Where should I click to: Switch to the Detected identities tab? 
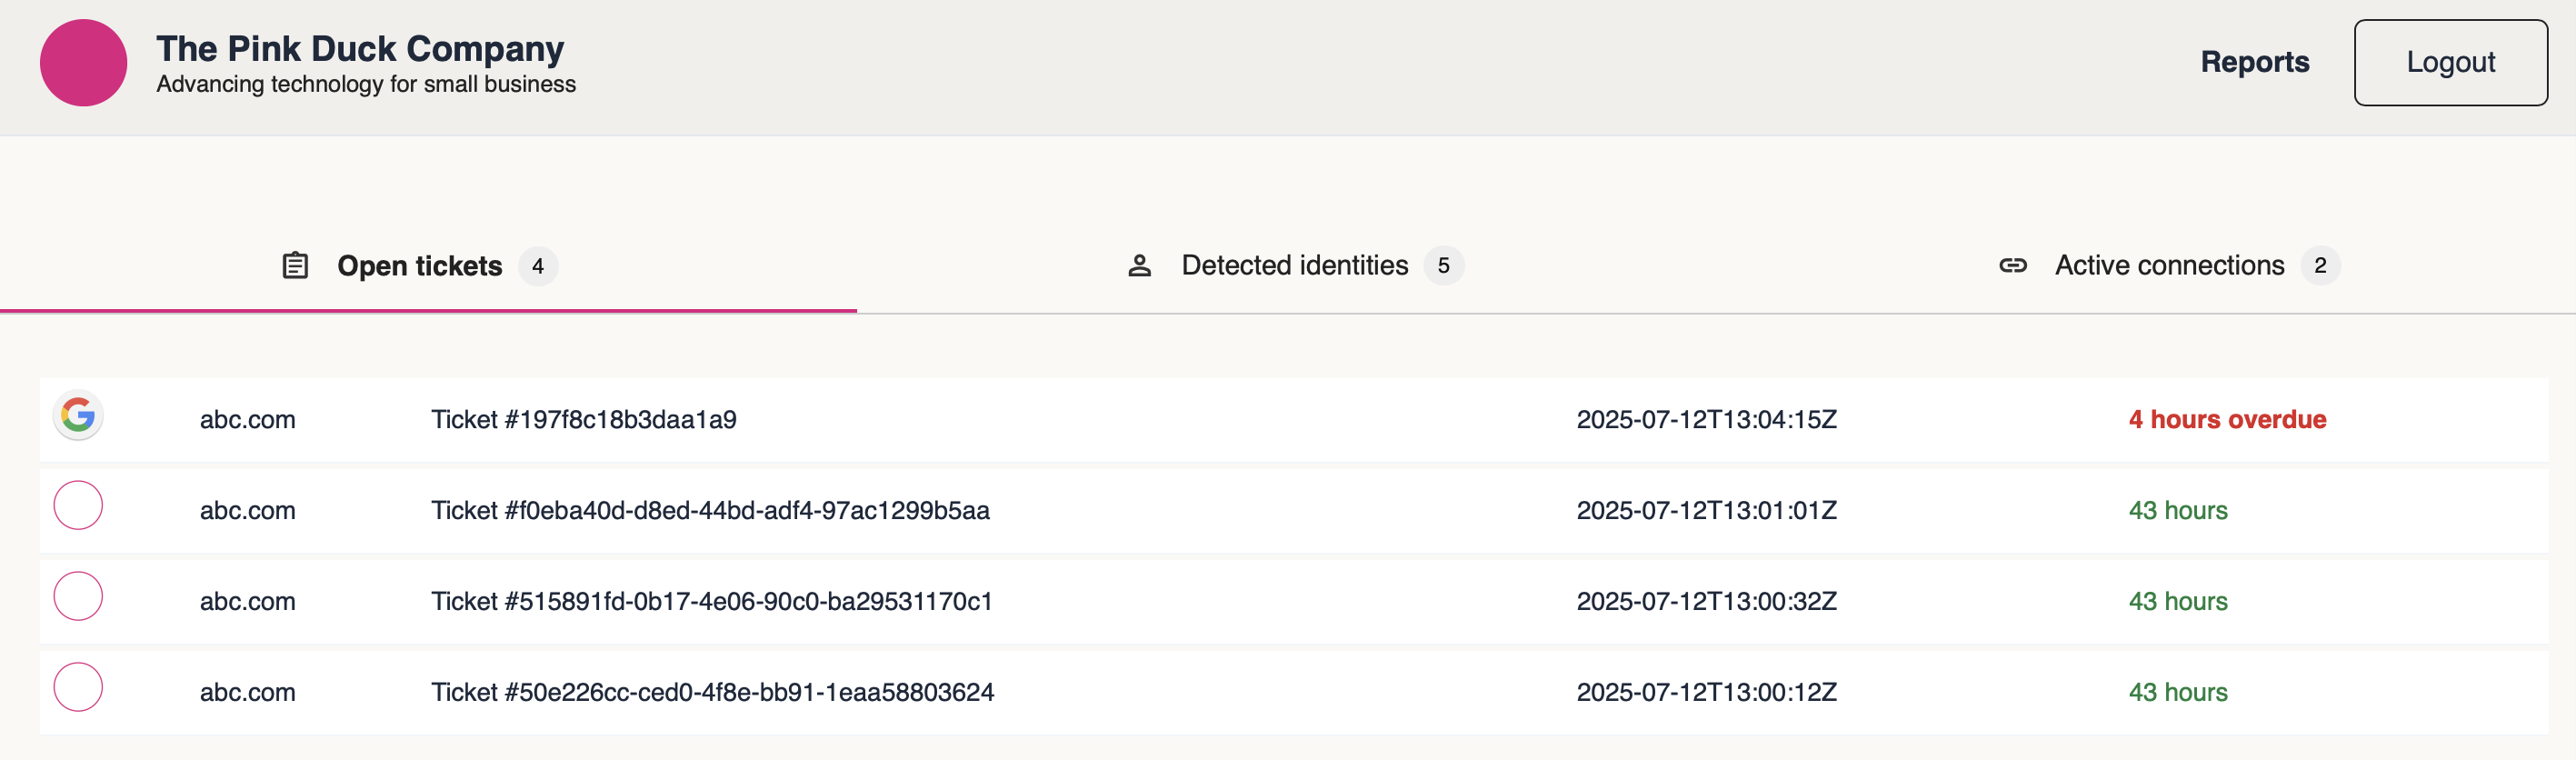click(x=1294, y=266)
